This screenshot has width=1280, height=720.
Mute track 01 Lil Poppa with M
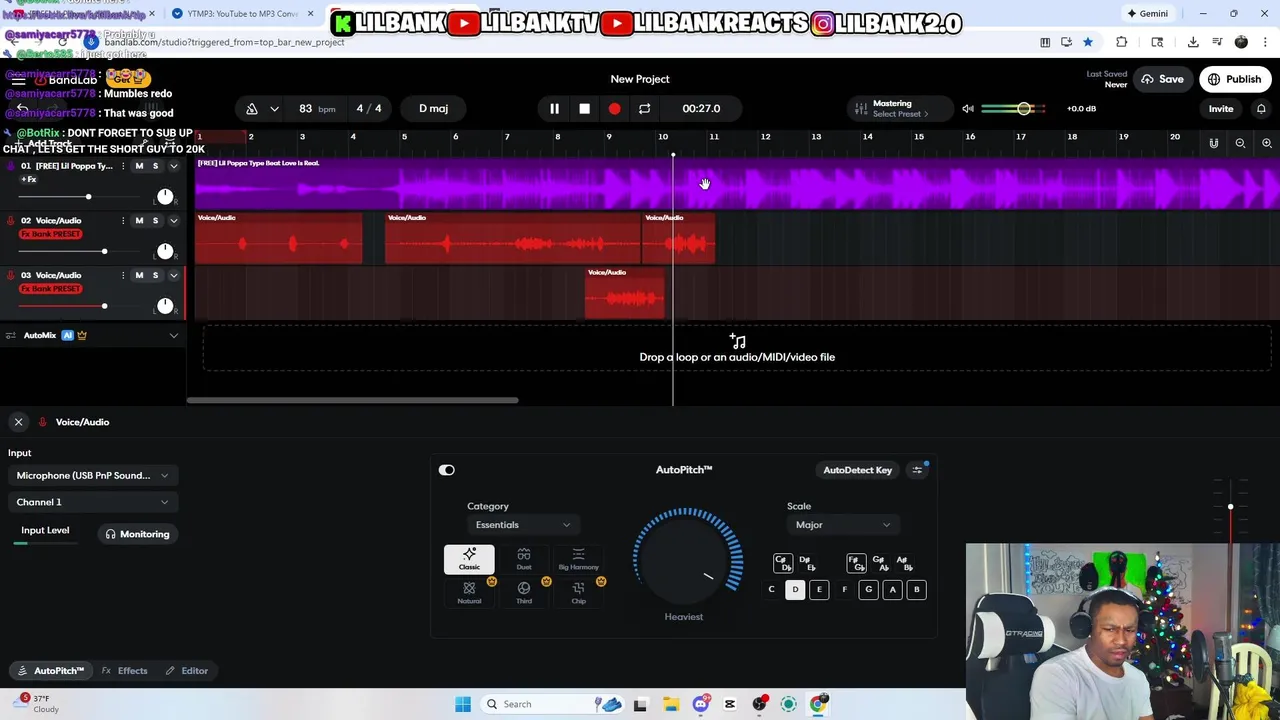(x=139, y=166)
